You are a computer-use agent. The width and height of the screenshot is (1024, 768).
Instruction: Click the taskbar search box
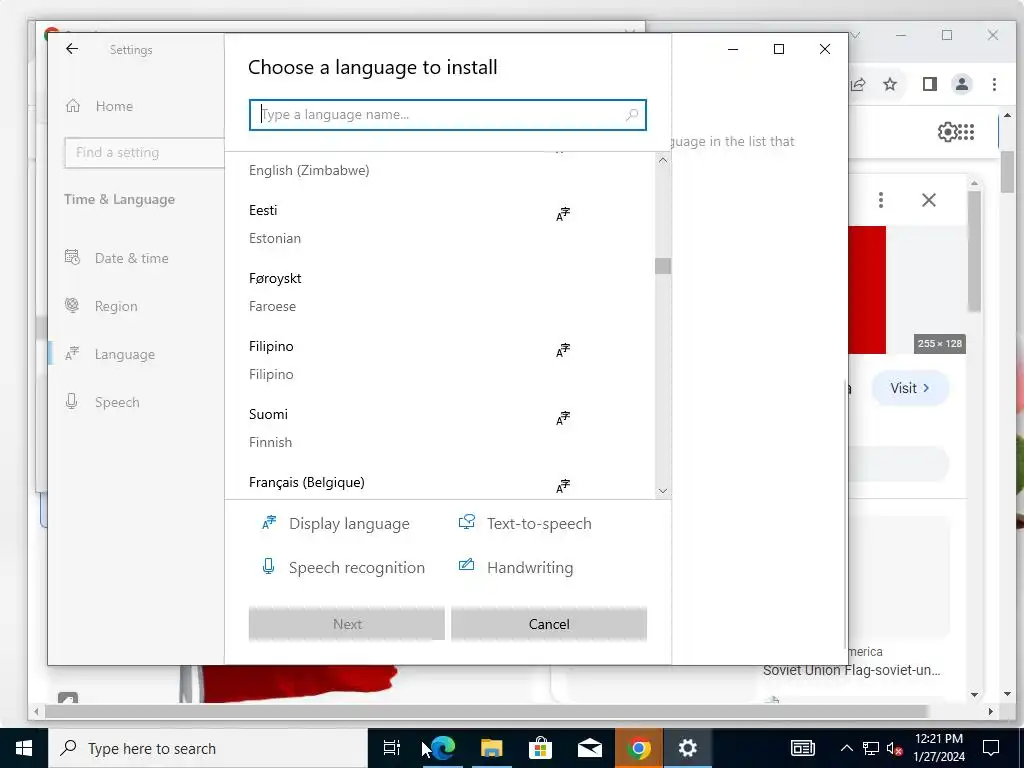click(208, 748)
